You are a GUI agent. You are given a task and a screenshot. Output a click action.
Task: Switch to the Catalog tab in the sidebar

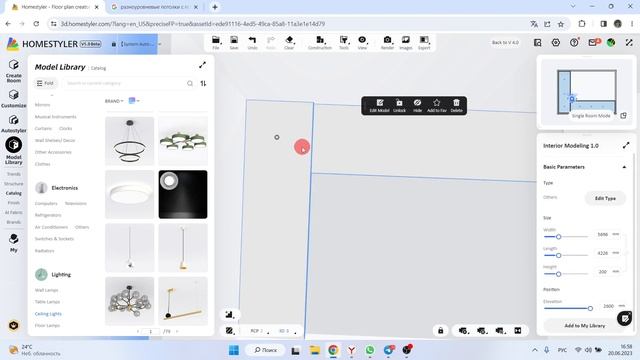coord(13,193)
